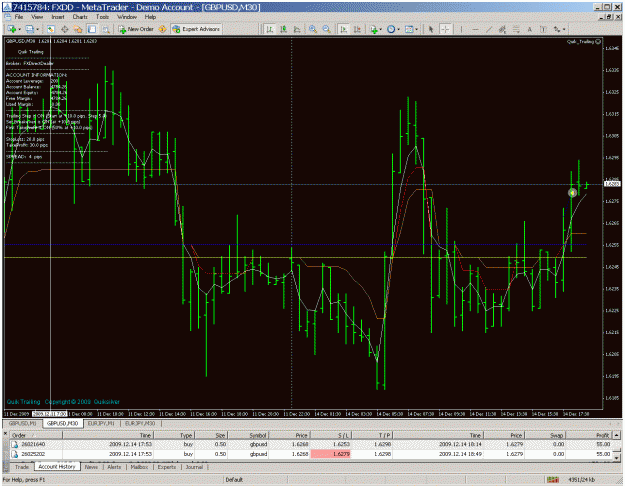Expand the Profiles dropdown arrow
Viewport: 625px width, 486px height.
pos(37,29)
